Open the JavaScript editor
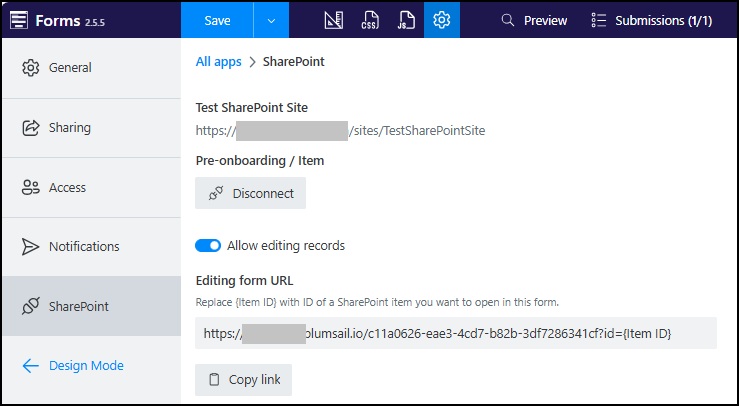The image size is (739, 406). coord(406,20)
